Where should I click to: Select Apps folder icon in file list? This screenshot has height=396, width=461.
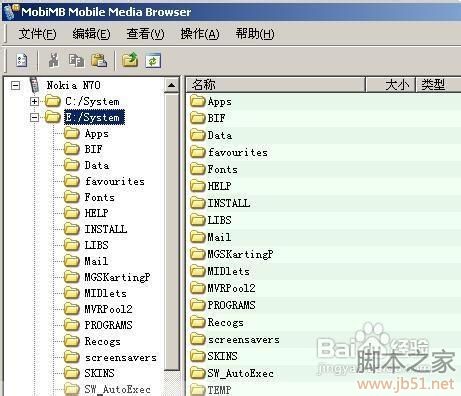[x=197, y=101]
